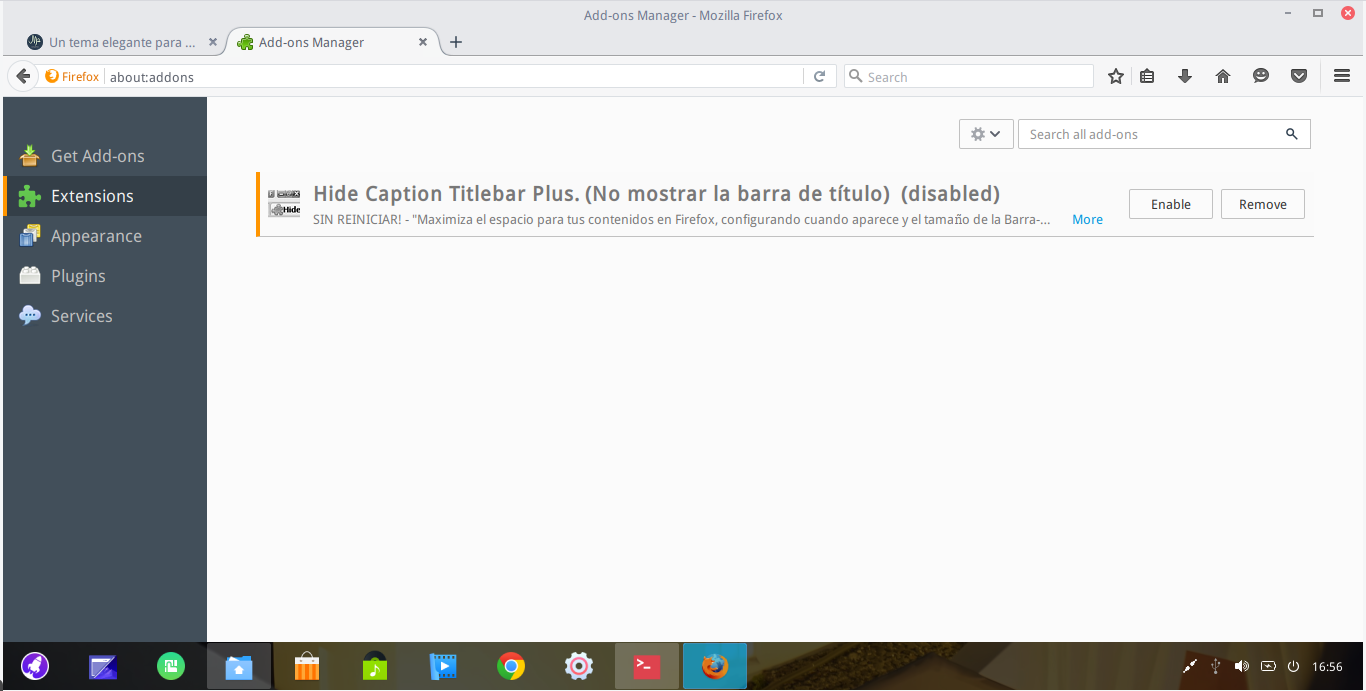The image size is (1366, 691).
Task: Close the Add-ons Manager tab
Action: pyautogui.click(x=423, y=42)
